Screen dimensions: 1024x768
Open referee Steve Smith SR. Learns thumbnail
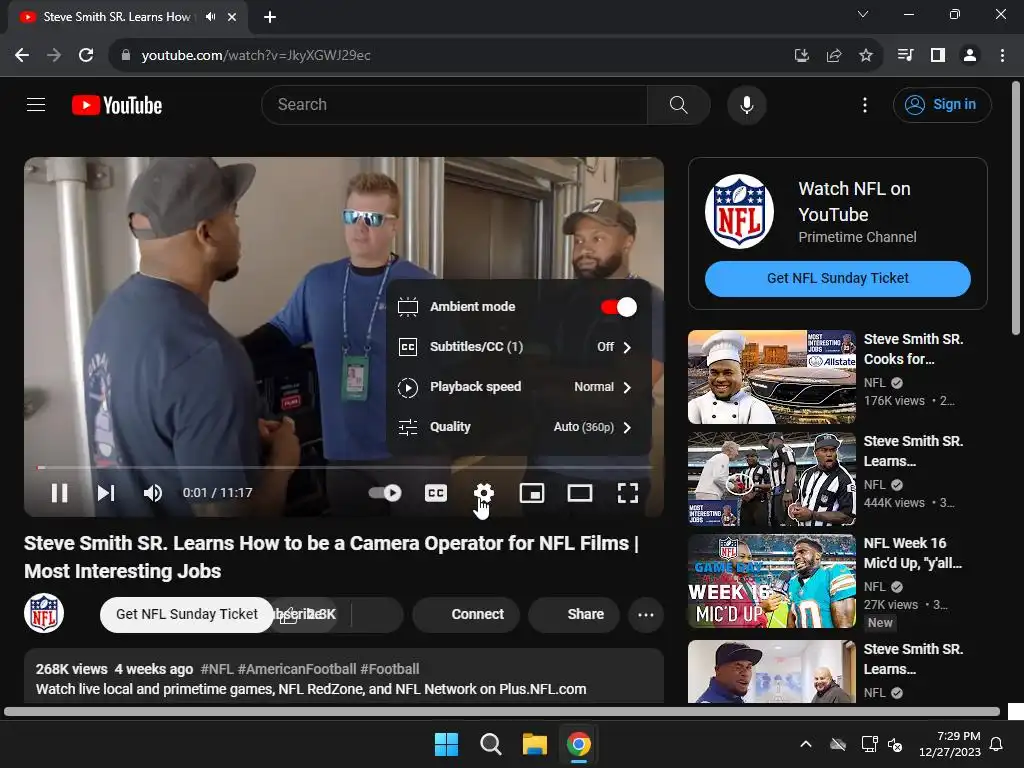pos(771,479)
